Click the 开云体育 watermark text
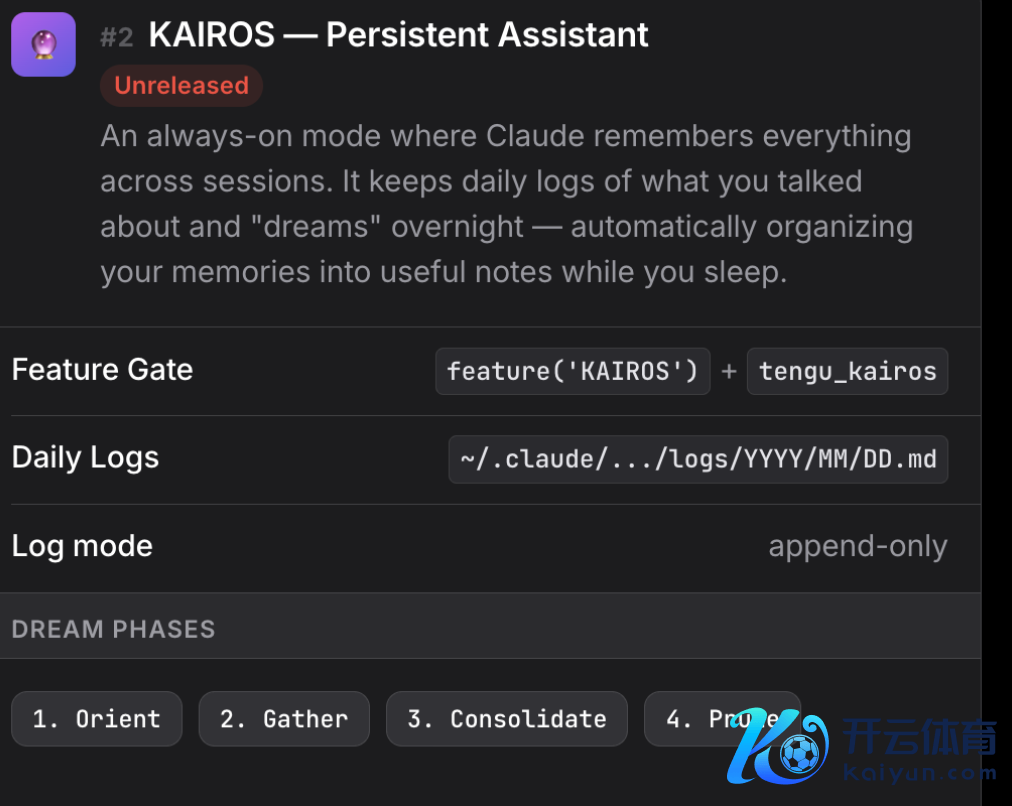Viewport: 1012px width, 806px height. coord(920,740)
